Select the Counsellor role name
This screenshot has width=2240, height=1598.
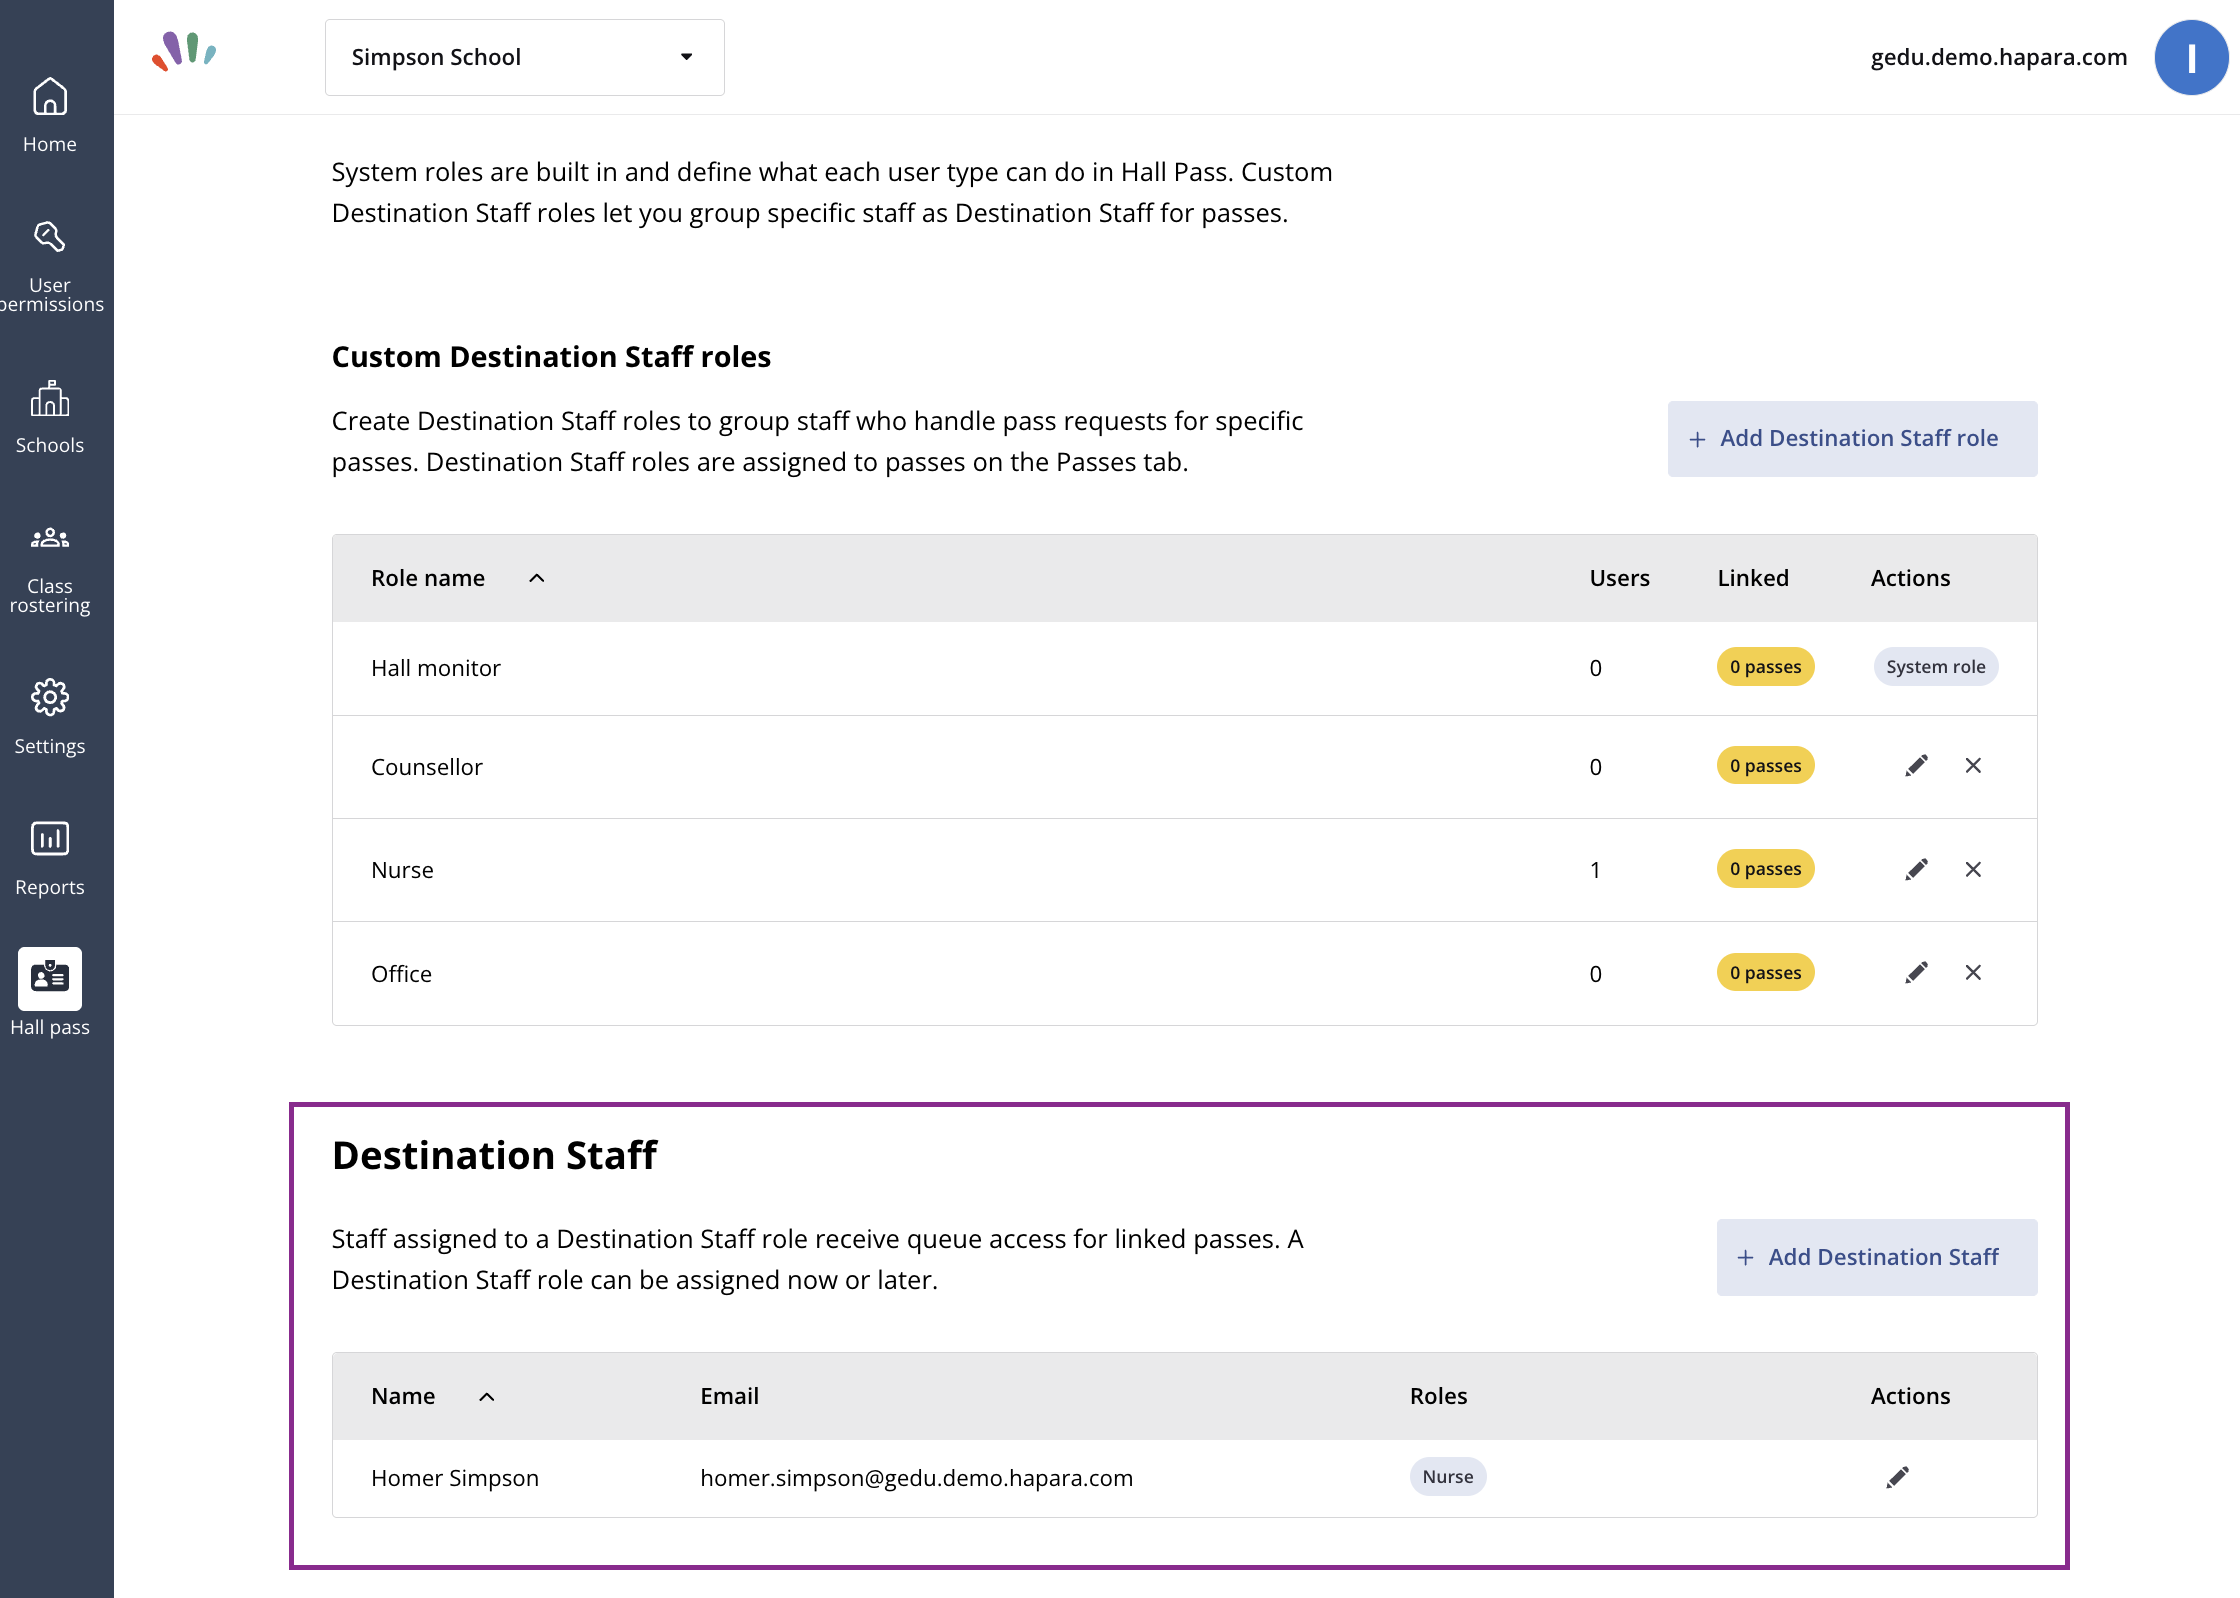(426, 766)
